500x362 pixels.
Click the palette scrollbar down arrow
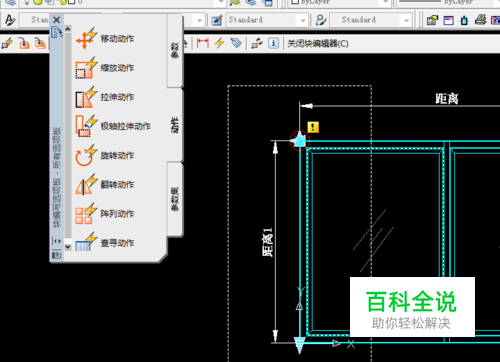(68, 247)
